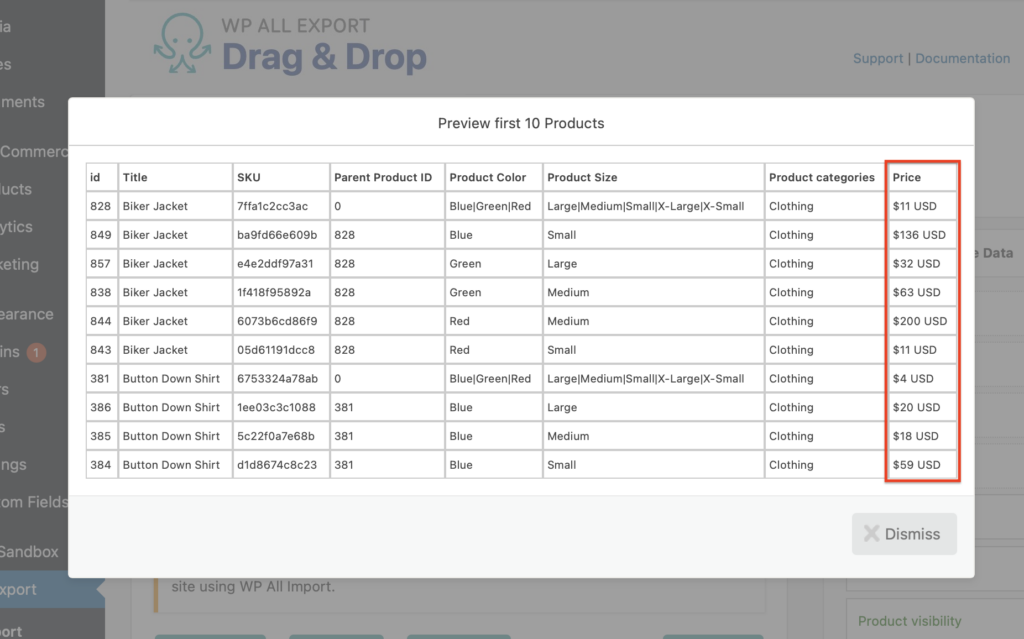Click the Biker Jacket title in the first row
Screen dimensions: 1024x639
(155, 206)
